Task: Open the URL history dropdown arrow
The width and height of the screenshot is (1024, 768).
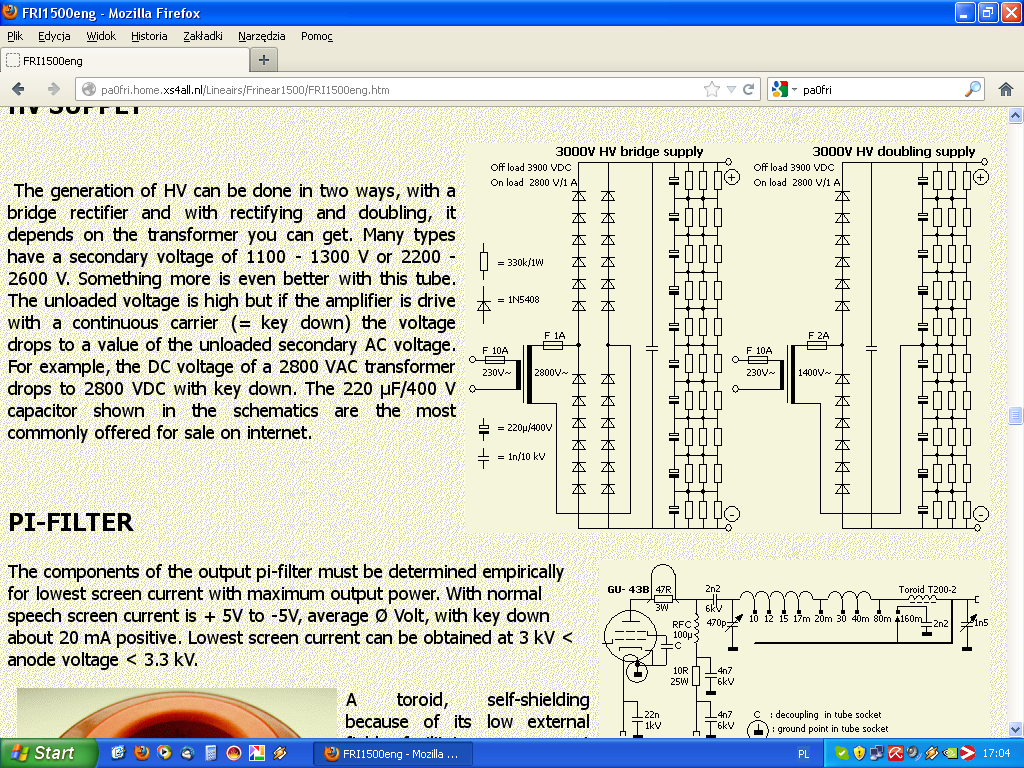Action: point(731,89)
